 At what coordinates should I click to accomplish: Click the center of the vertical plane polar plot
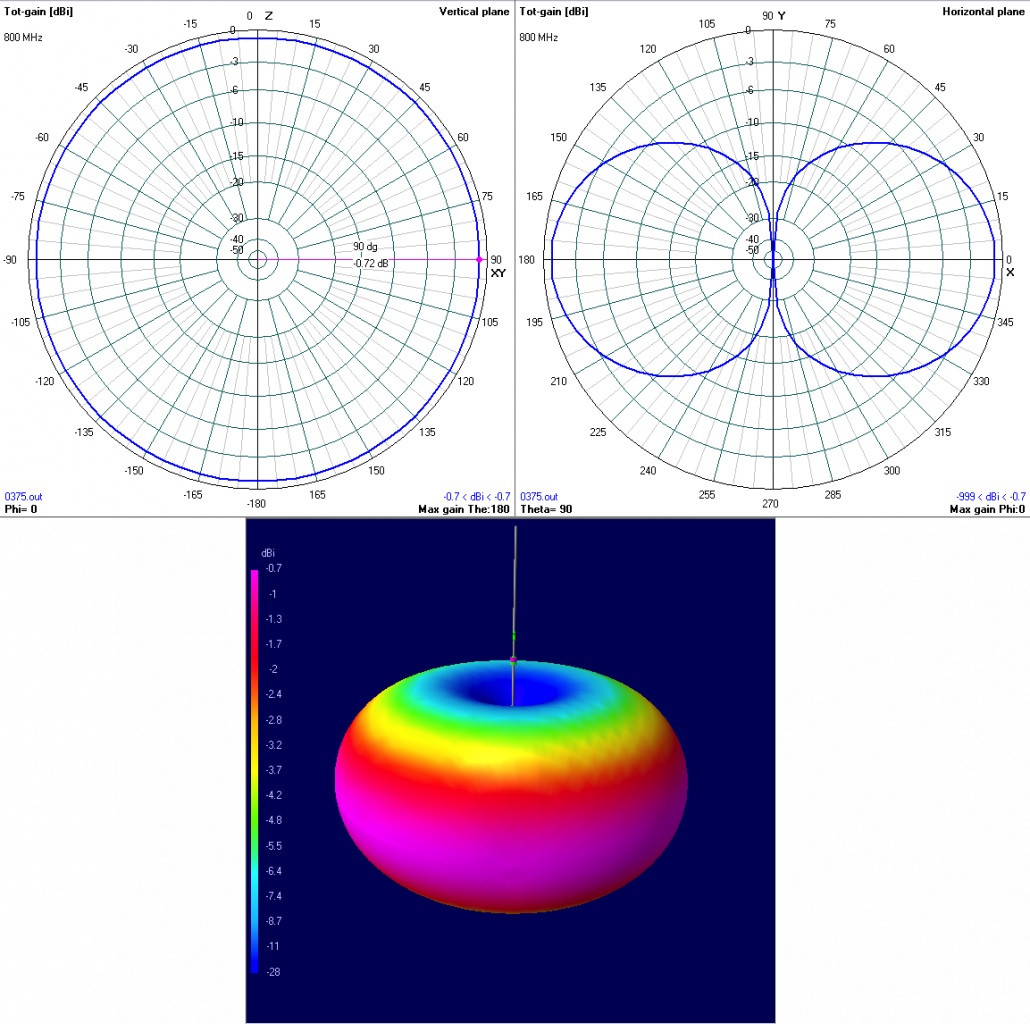point(257,260)
